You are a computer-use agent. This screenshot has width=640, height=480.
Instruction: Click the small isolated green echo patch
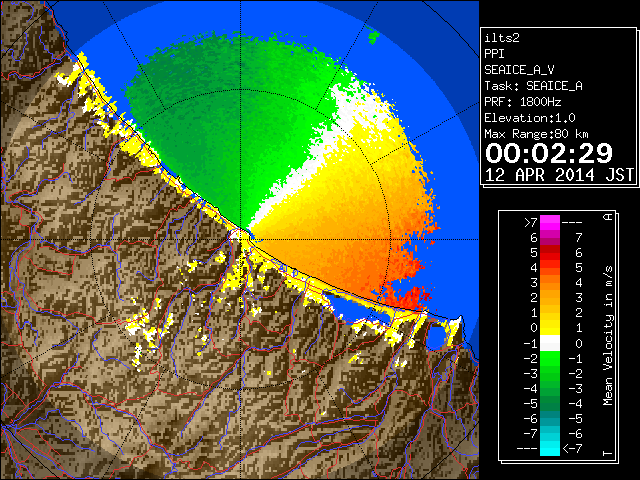tap(373, 37)
